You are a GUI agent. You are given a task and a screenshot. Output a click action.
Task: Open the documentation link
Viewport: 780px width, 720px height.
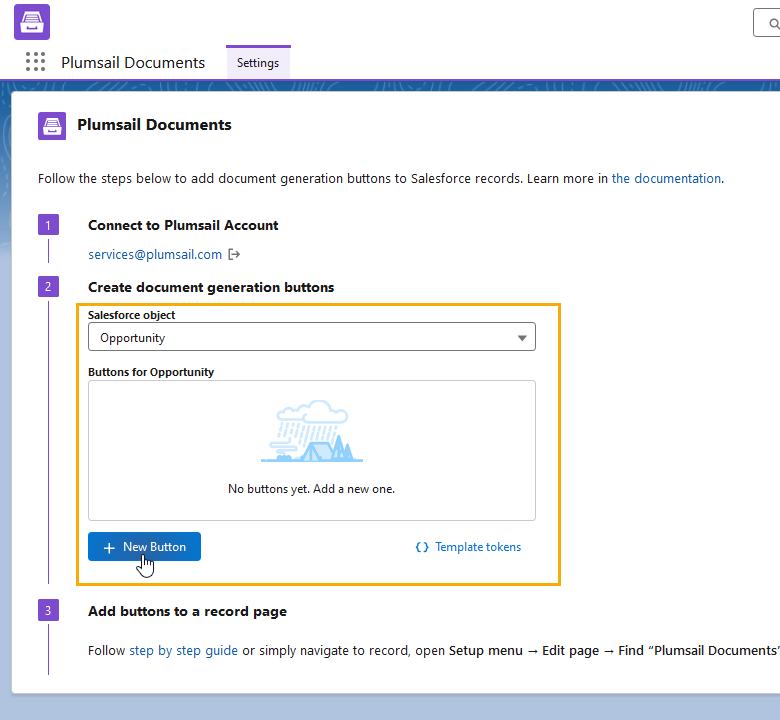666,179
